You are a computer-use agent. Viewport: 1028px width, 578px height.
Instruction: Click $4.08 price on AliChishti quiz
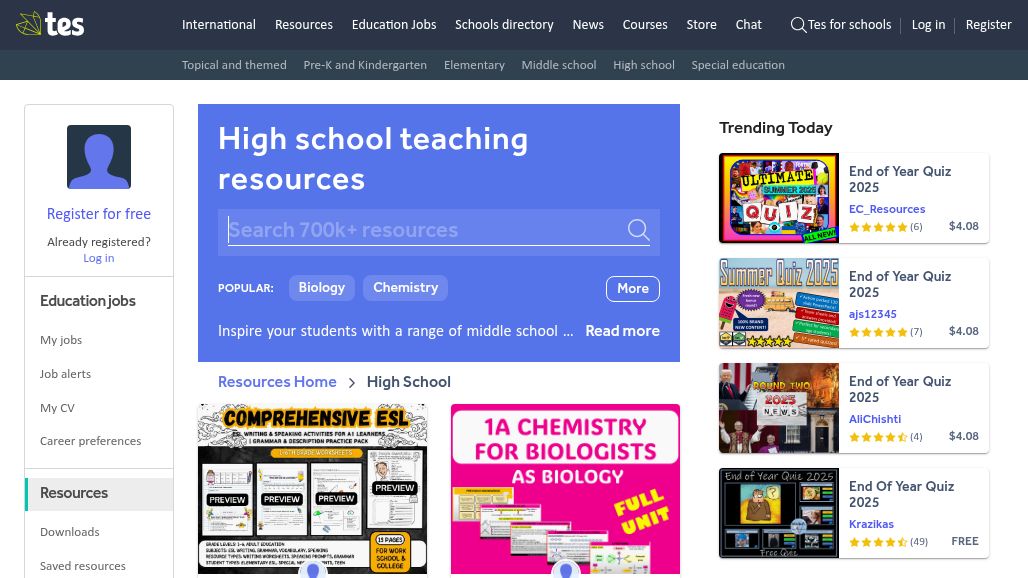pos(964,436)
